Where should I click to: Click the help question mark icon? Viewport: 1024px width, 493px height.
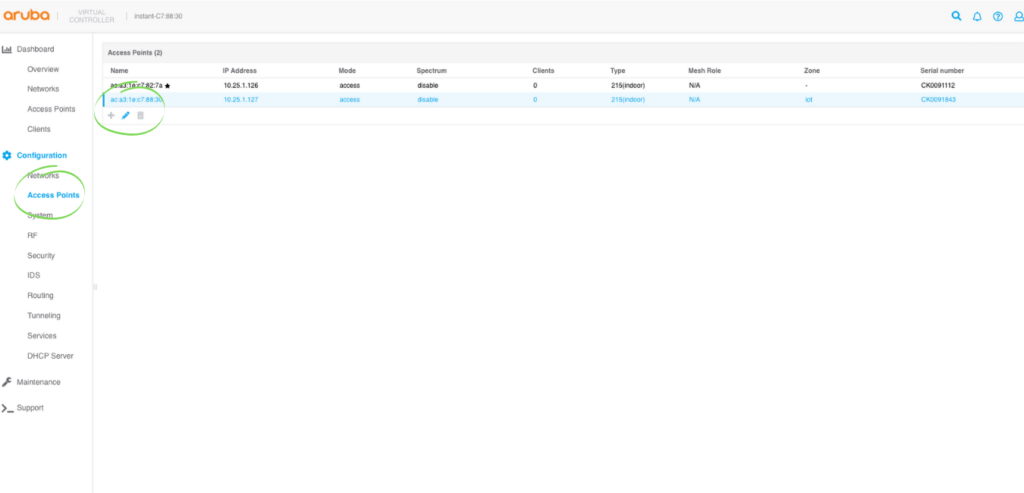[997, 16]
